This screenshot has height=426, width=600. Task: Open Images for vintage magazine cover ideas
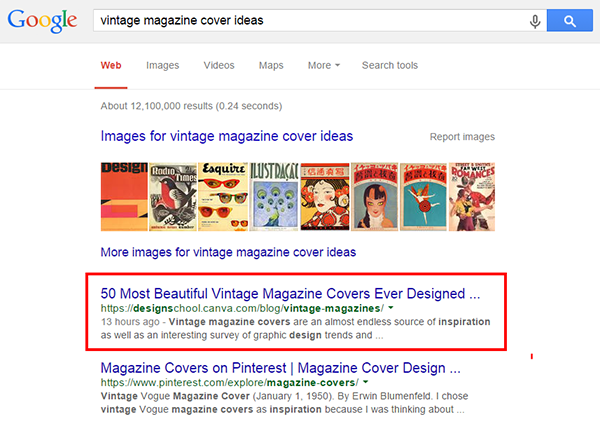click(x=227, y=136)
